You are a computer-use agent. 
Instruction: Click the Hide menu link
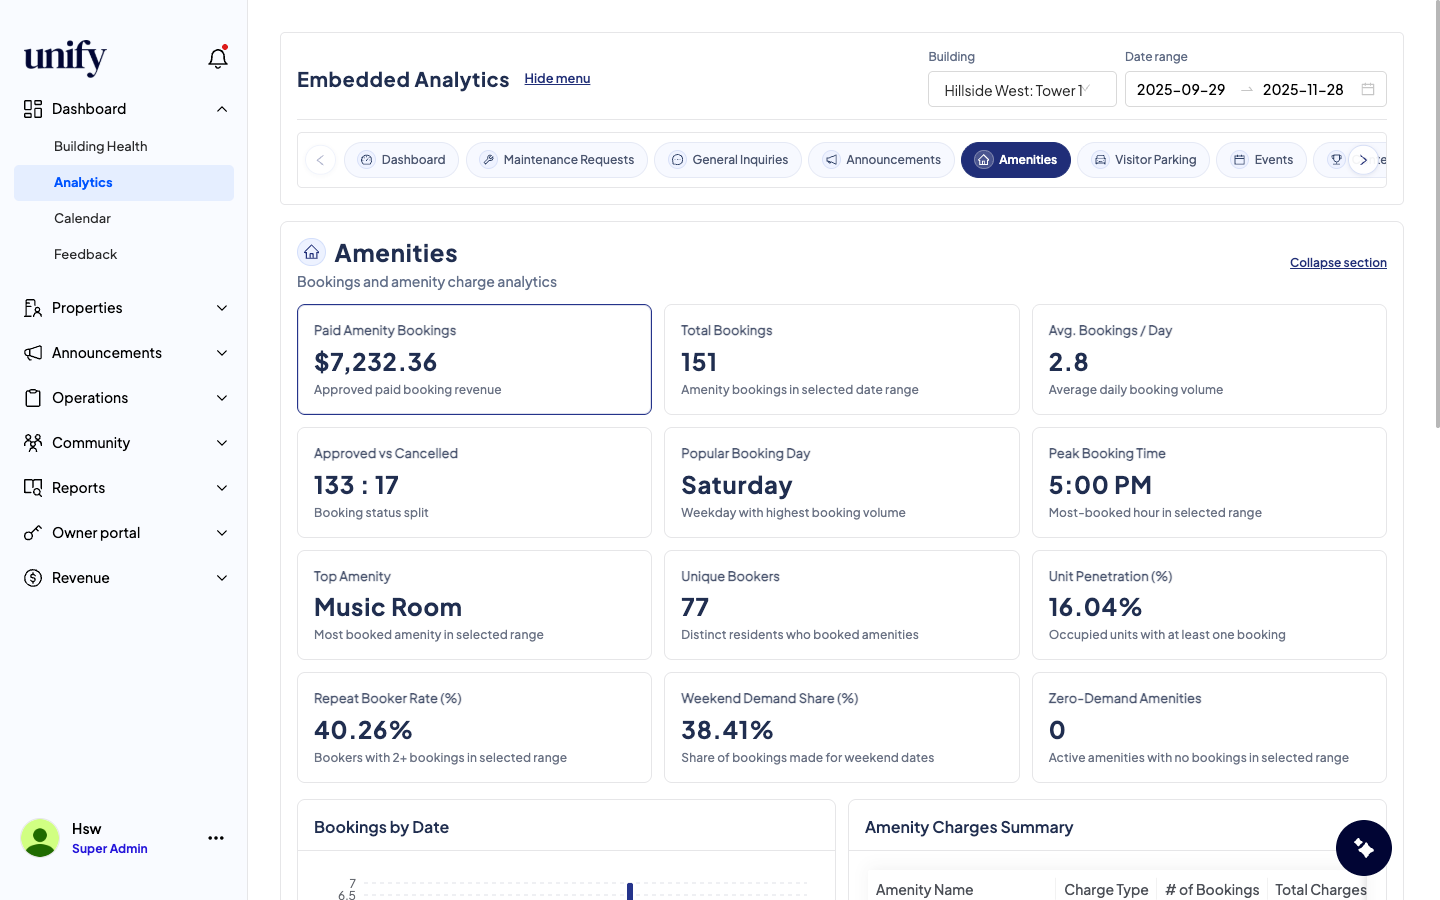coord(557,79)
